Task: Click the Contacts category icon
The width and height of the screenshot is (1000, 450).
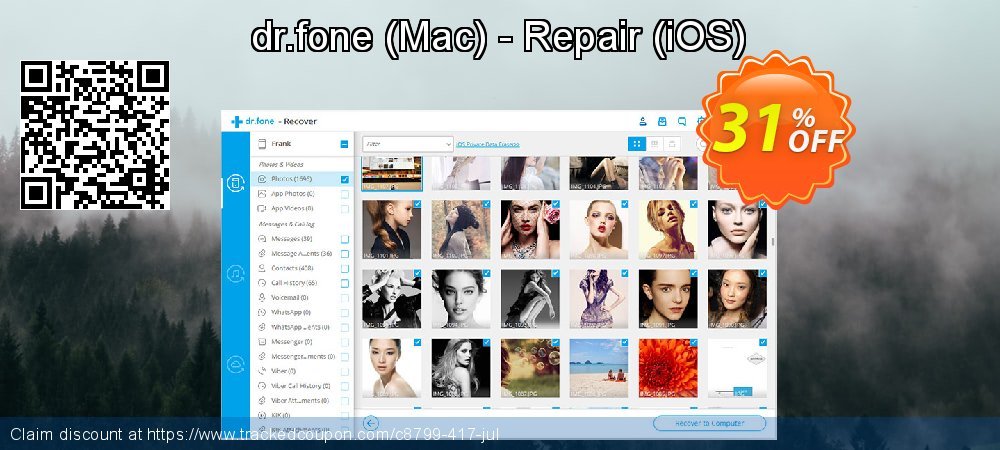Action: point(261,268)
